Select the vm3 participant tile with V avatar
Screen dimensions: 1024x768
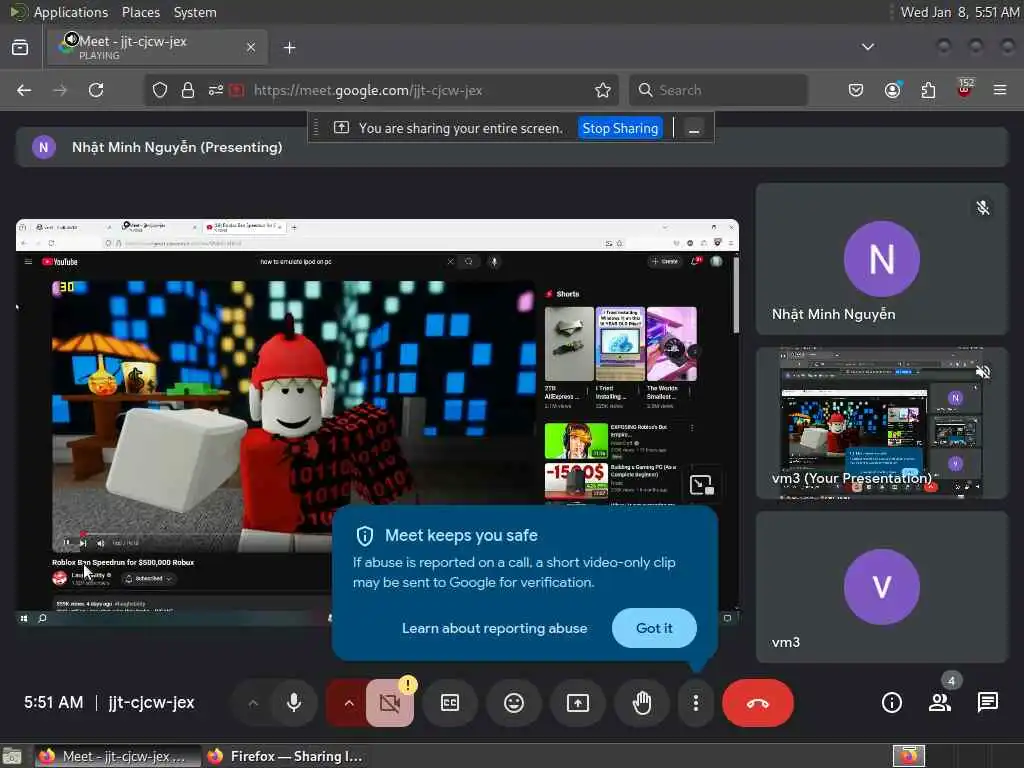point(882,587)
